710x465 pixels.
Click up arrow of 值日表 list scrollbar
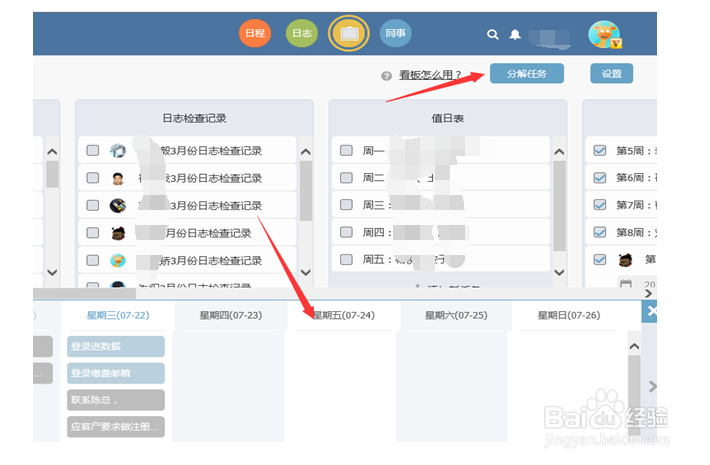[560, 152]
